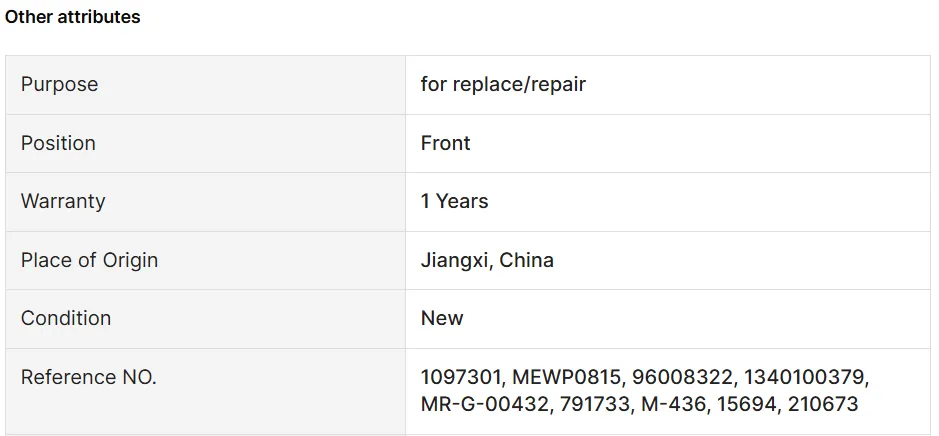Screen dimensions: 939x436
Task: Click reference number 1097301
Action: (462, 378)
